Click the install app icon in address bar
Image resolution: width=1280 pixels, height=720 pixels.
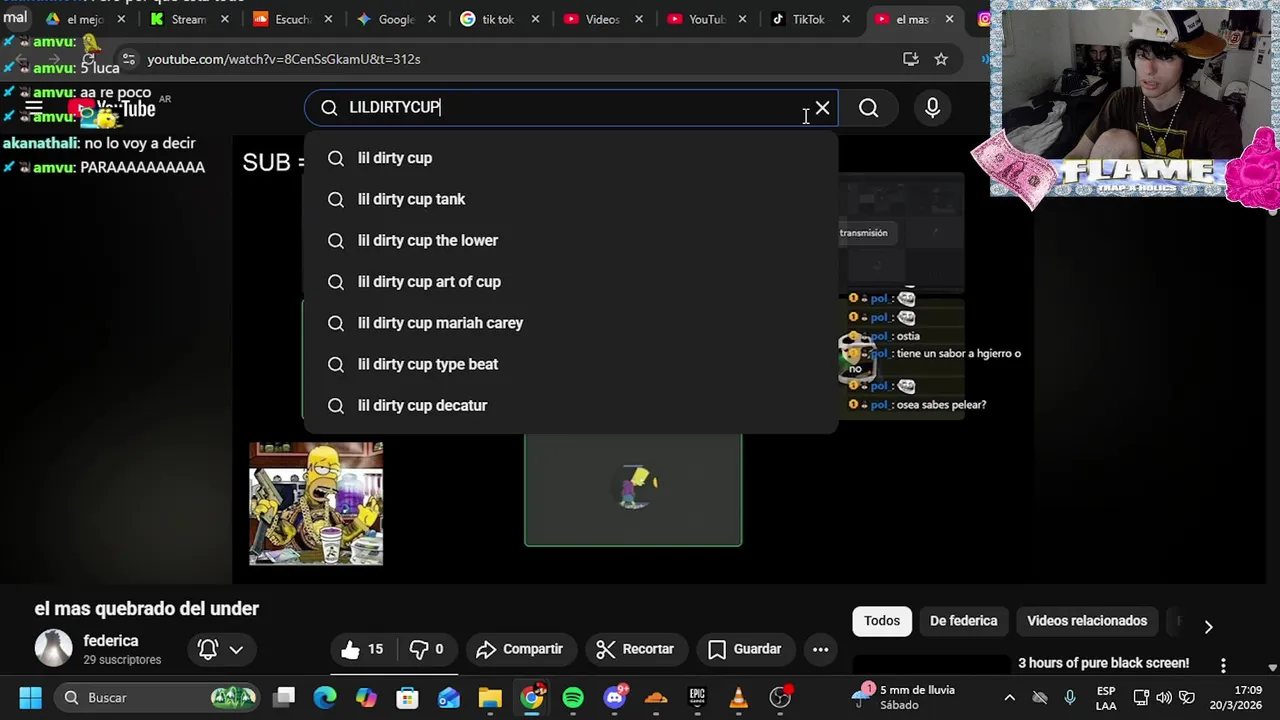click(x=910, y=59)
